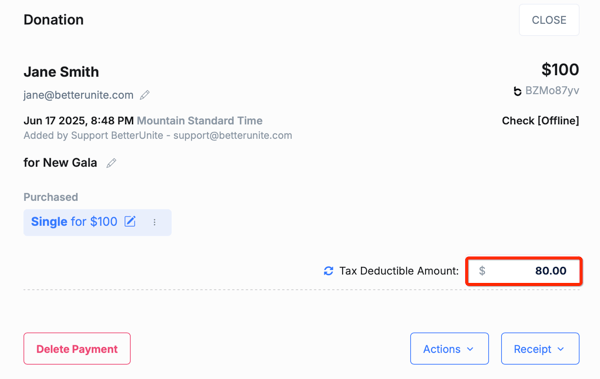Image resolution: width=600 pixels, height=379 pixels.
Task: Click the BetterUnite logo icon near BZMo87yv
Action: coord(517,91)
